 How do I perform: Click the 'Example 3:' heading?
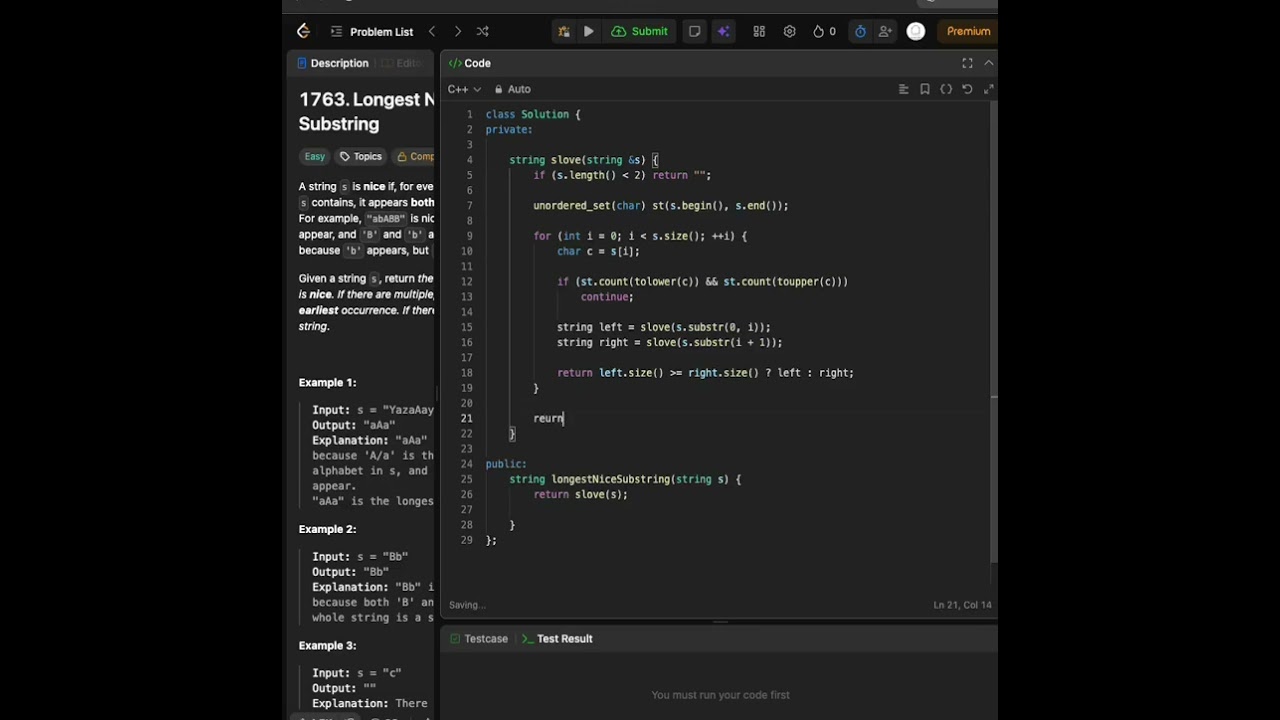[327, 646]
